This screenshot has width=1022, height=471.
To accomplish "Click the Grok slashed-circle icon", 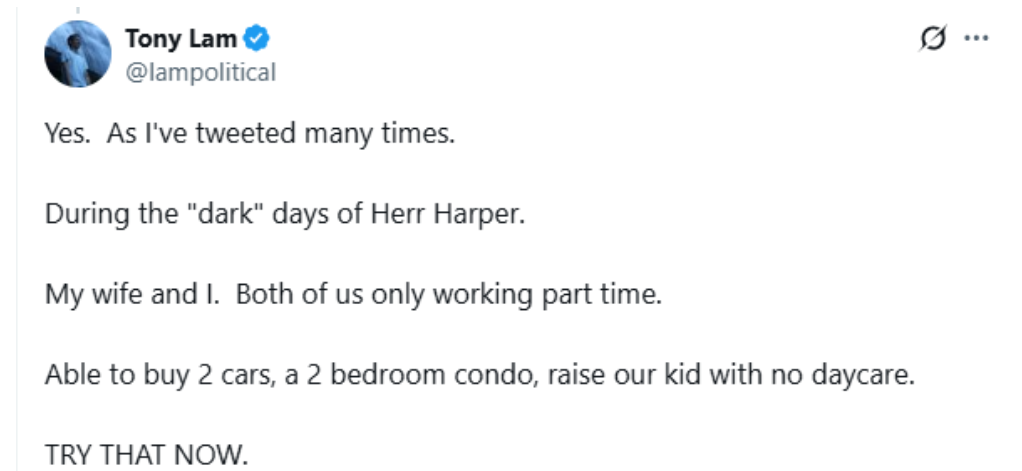I will tap(931, 39).
